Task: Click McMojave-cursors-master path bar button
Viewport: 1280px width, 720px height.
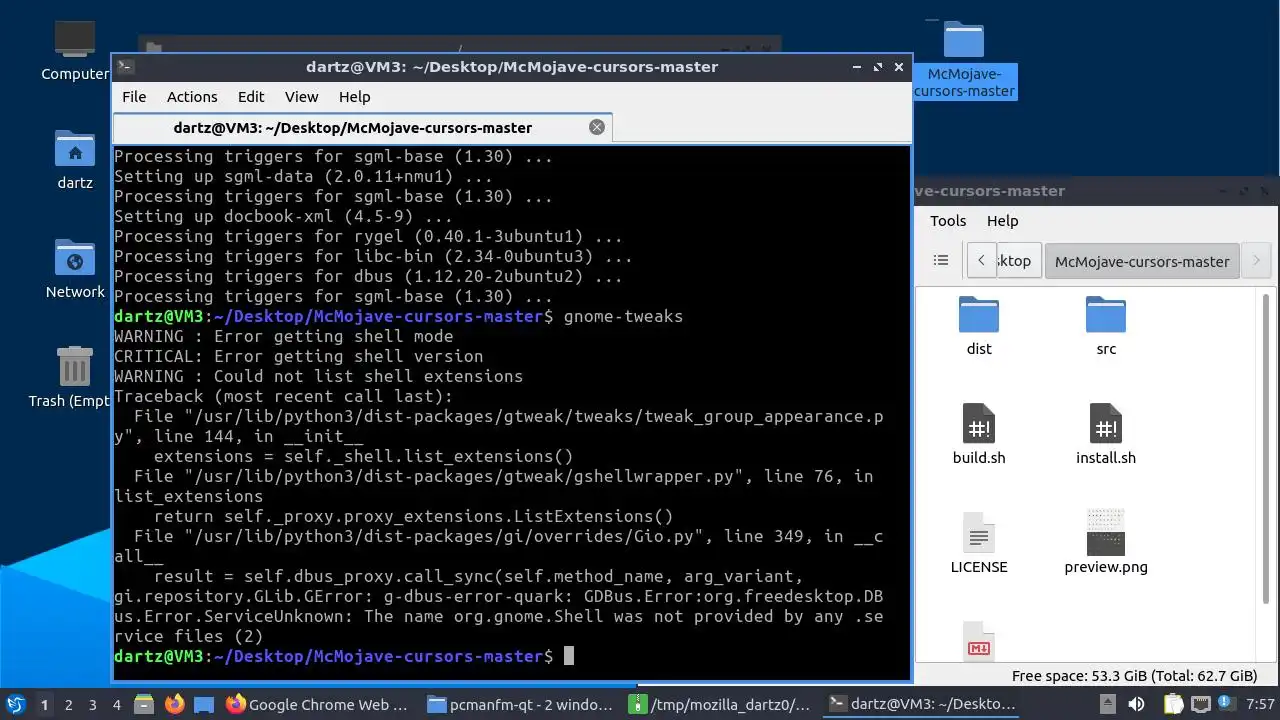Action: pyautogui.click(x=1142, y=261)
